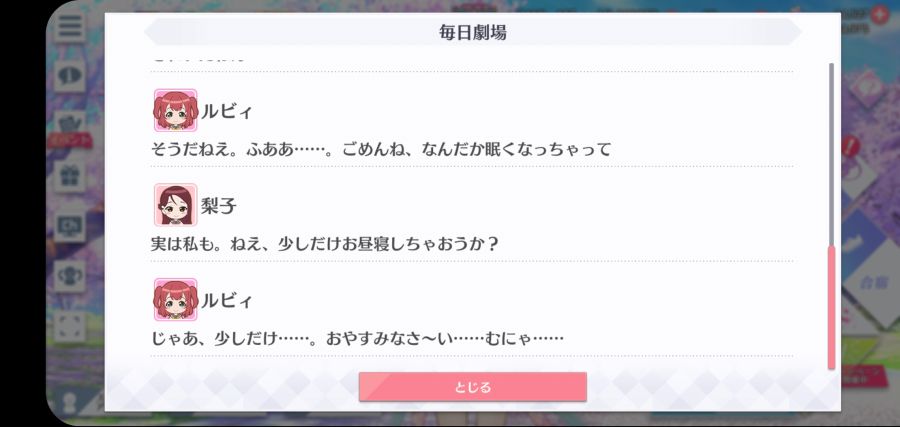Viewport: 900px width, 427px height.
Task: Click the 毎日劇場 title header
Action: (472, 32)
